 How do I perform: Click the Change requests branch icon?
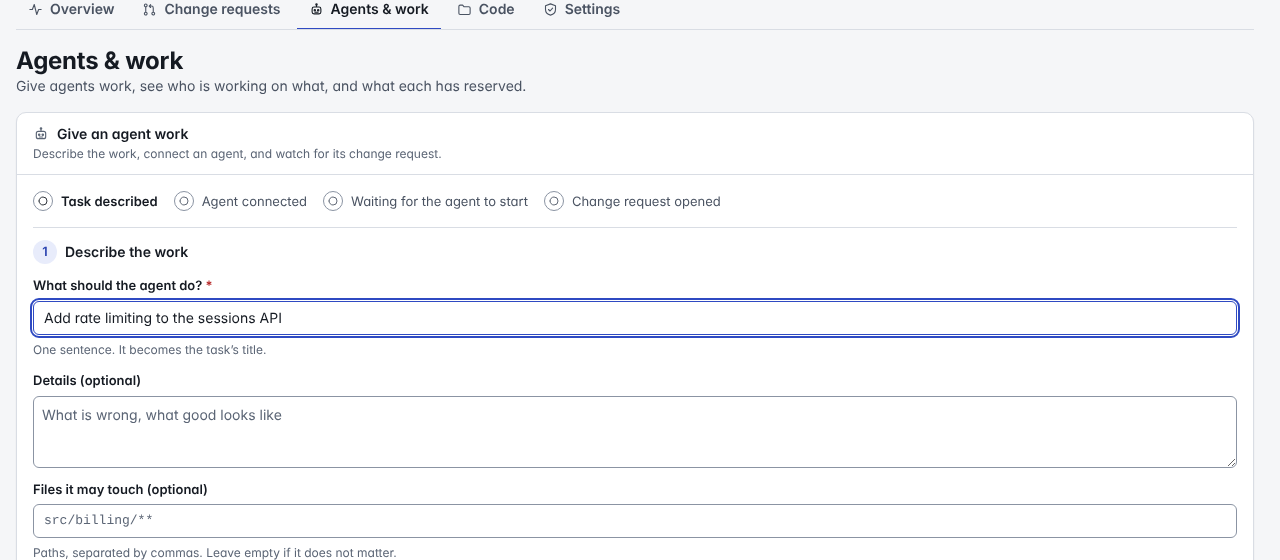(150, 10)
